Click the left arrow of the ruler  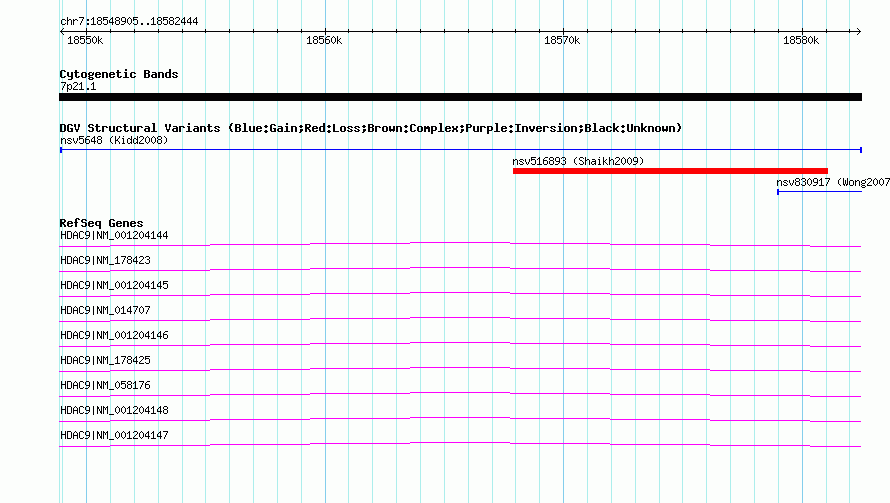[62, 32]
